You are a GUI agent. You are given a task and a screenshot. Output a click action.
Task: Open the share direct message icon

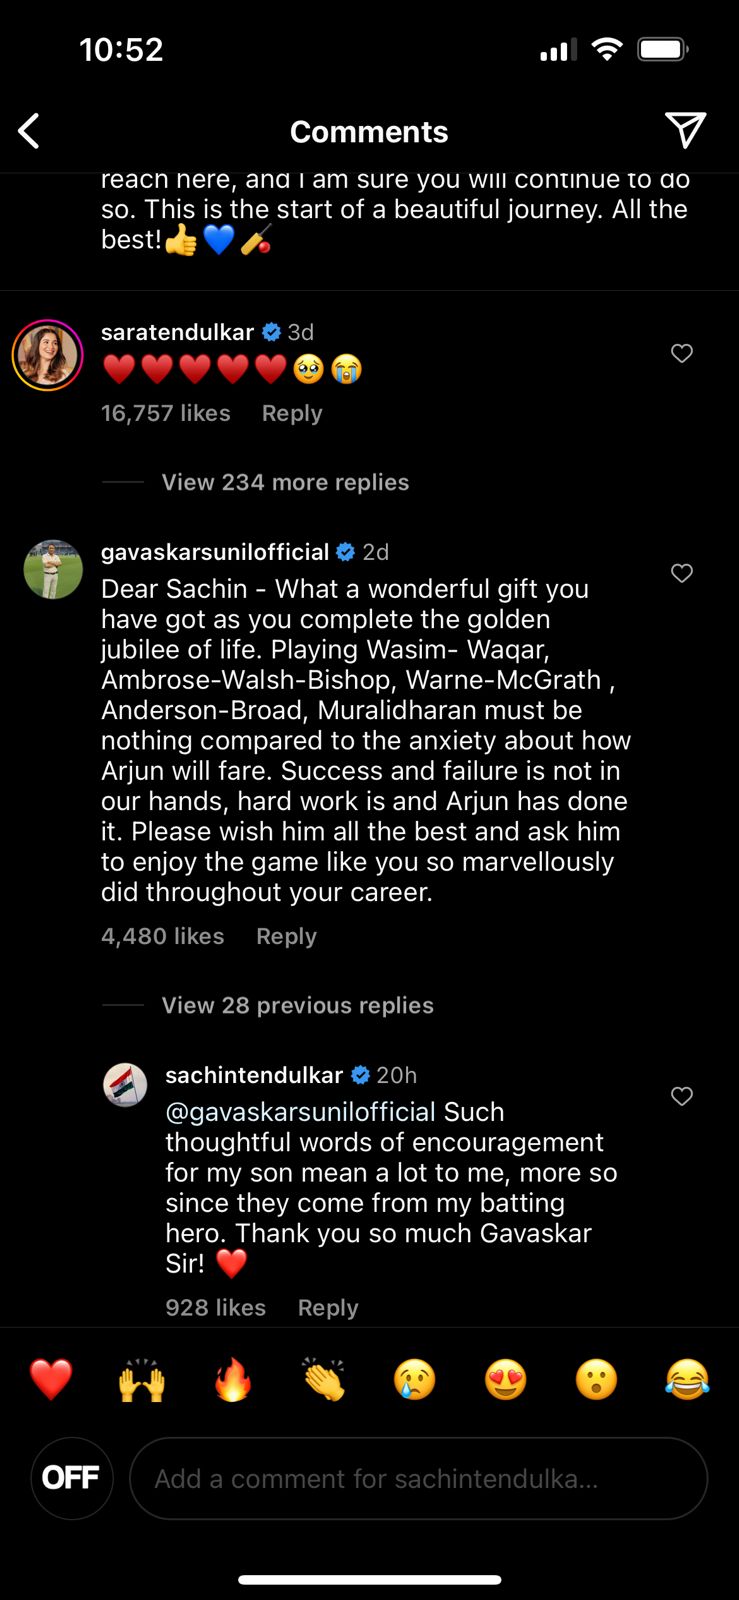pyautogui.click(x=686, y=130)
